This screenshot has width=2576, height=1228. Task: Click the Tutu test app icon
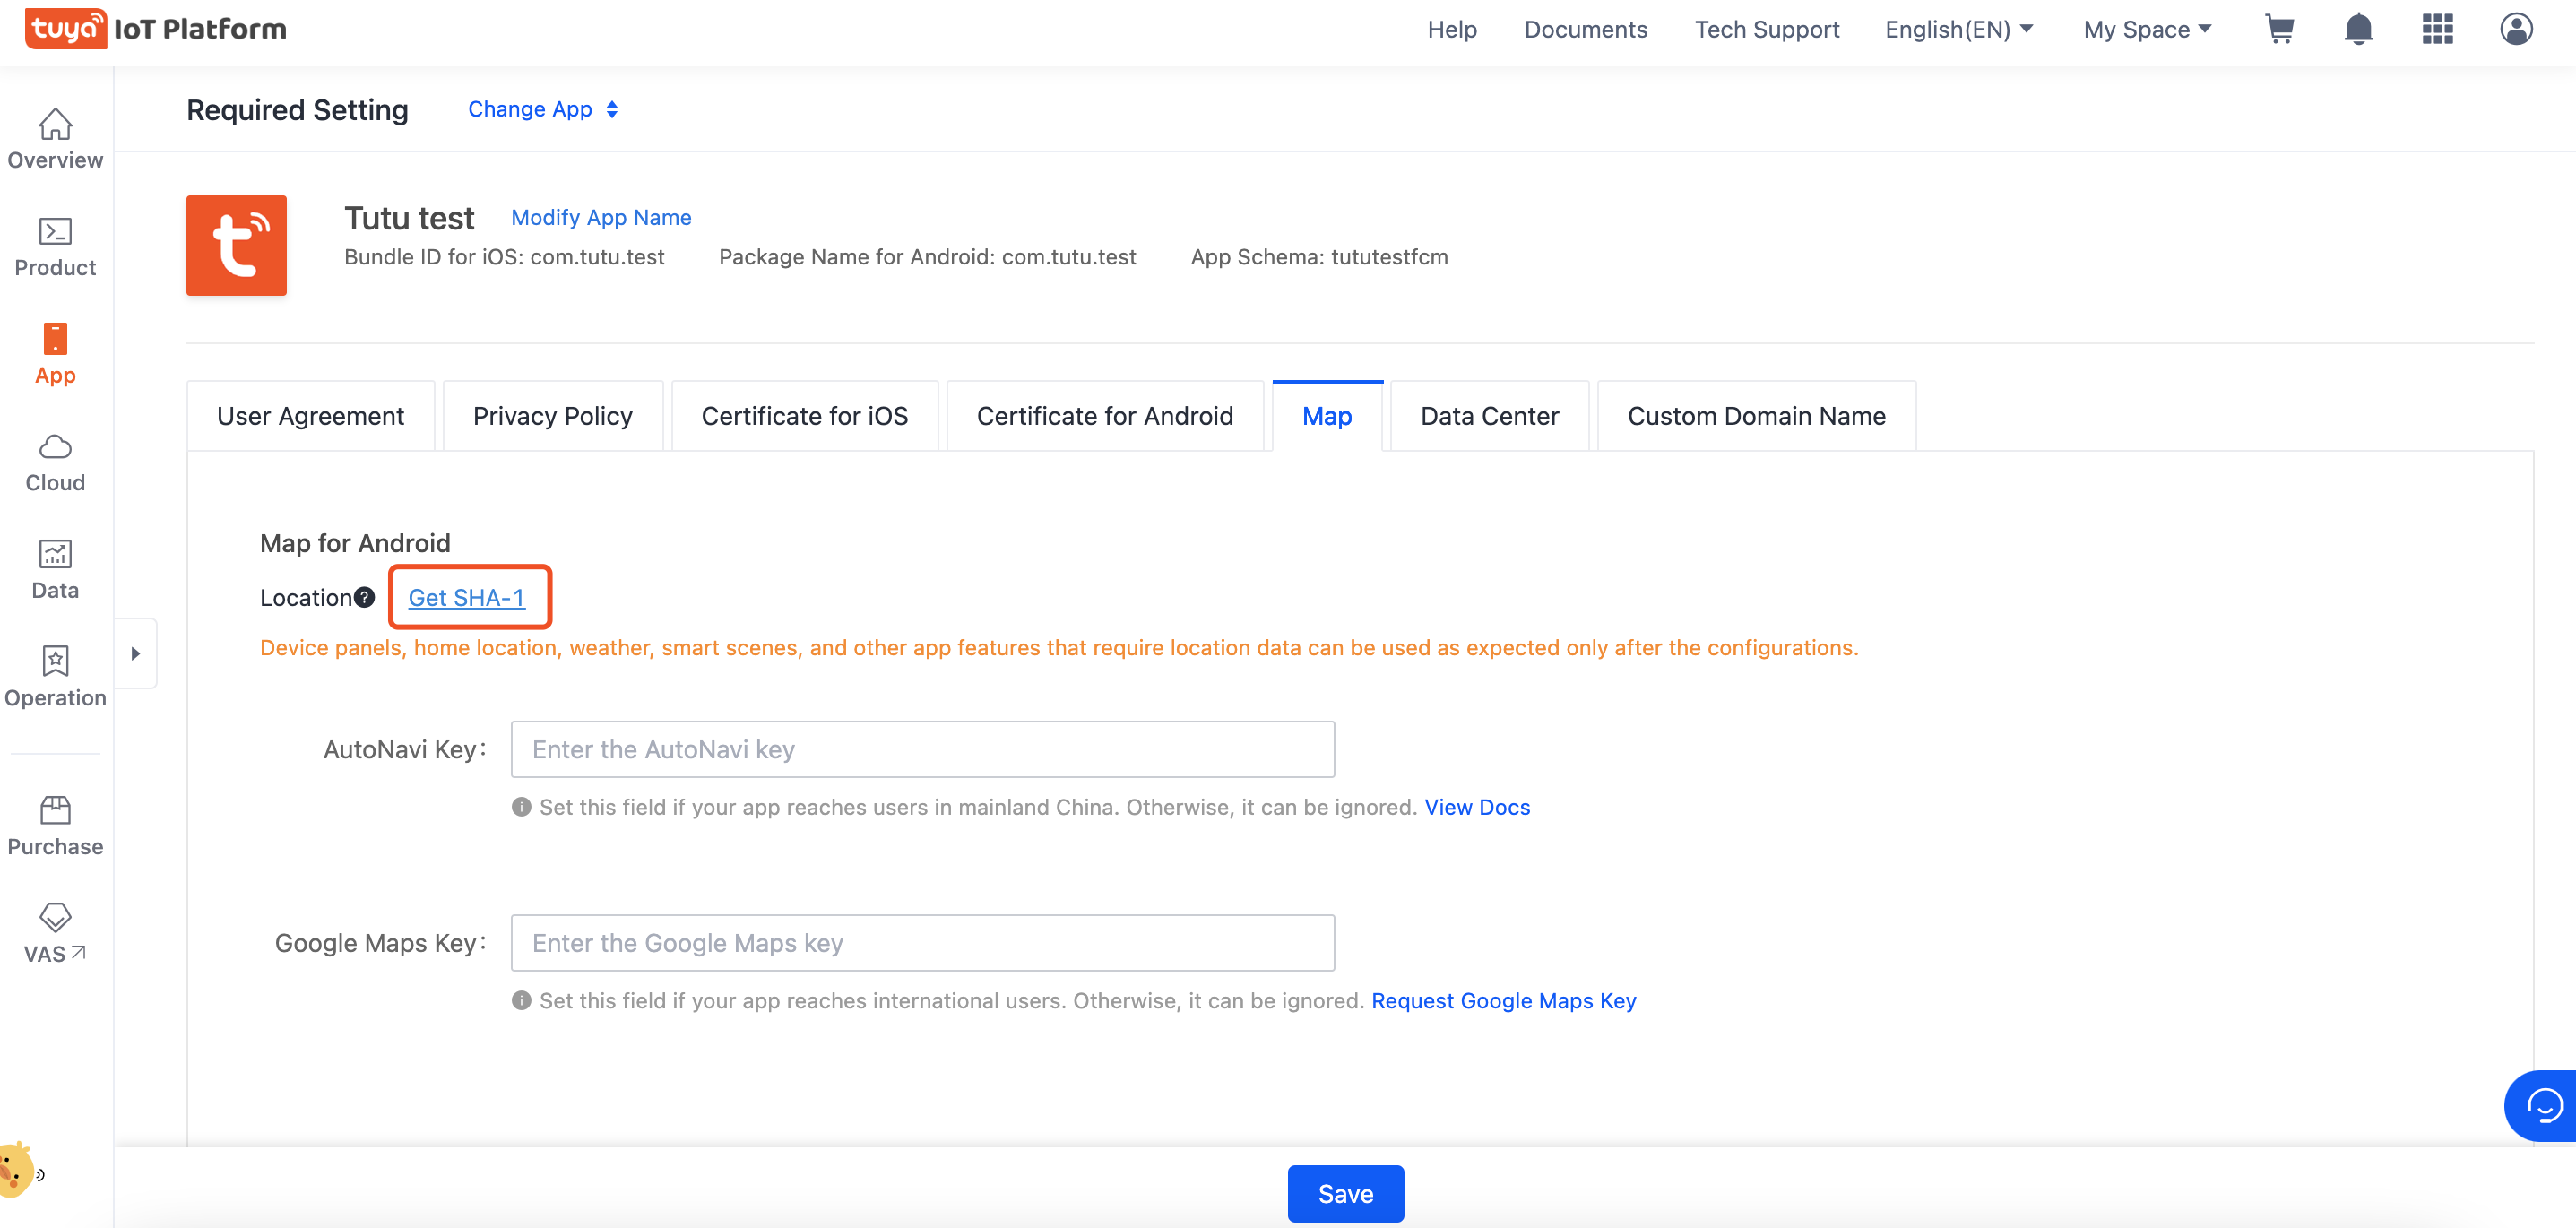[236, 245]
